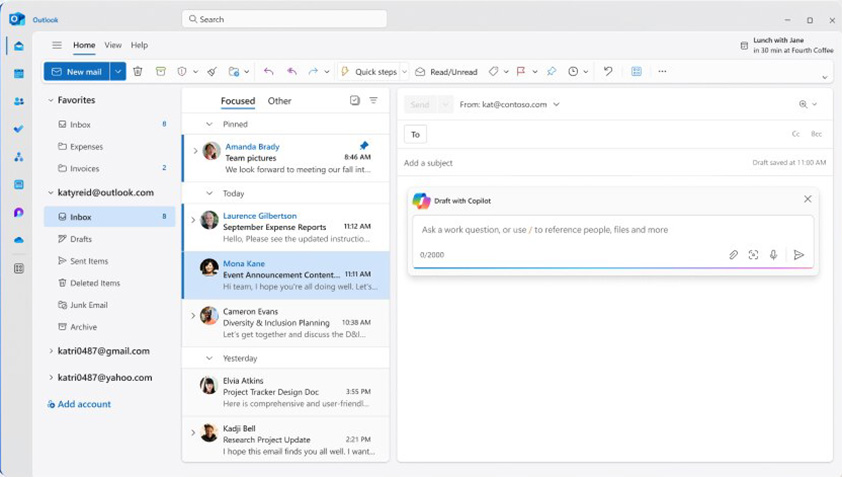Expand the katri0487@yahoo.com account
This screenshot has height=477, width=842.
tap(50, 378)
